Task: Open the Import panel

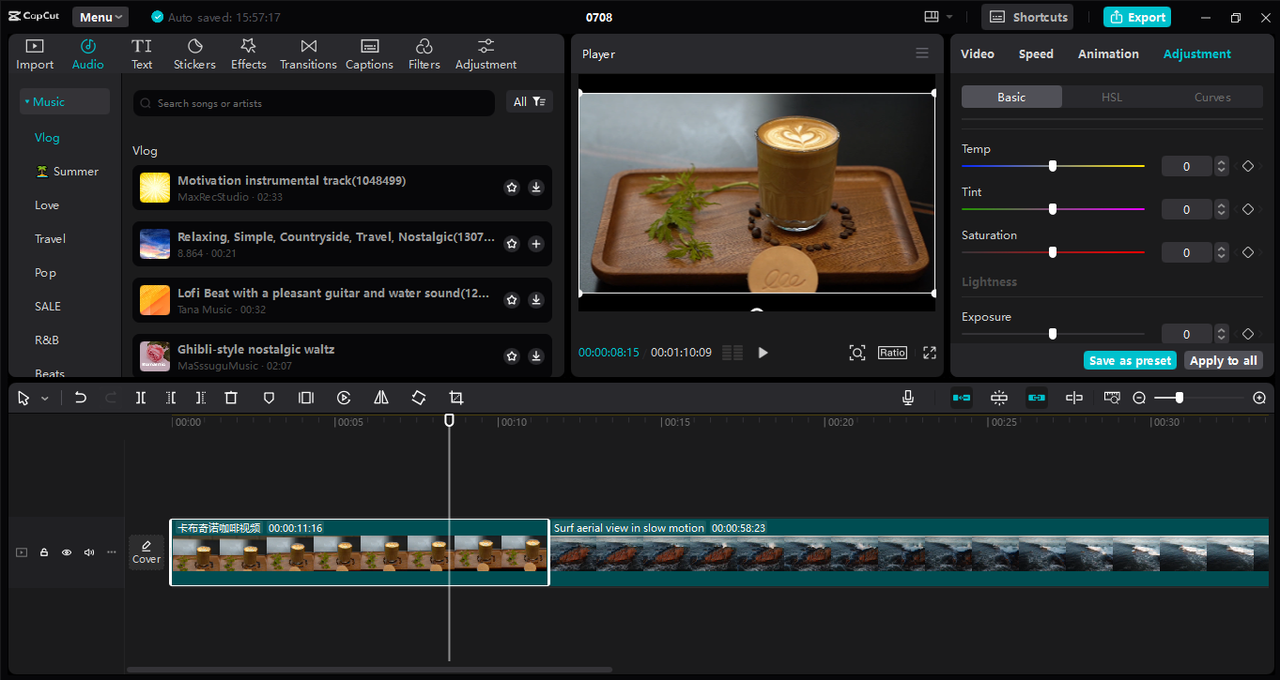Action: [x=35, y=54]
